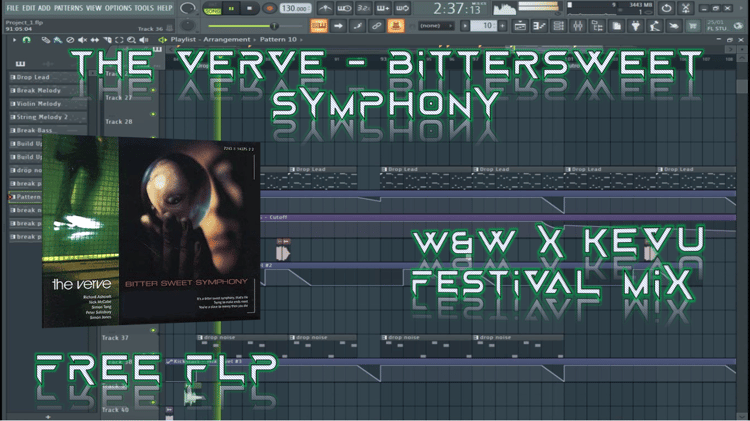
Task: Toggle the record button
Action: pos(269,9)
